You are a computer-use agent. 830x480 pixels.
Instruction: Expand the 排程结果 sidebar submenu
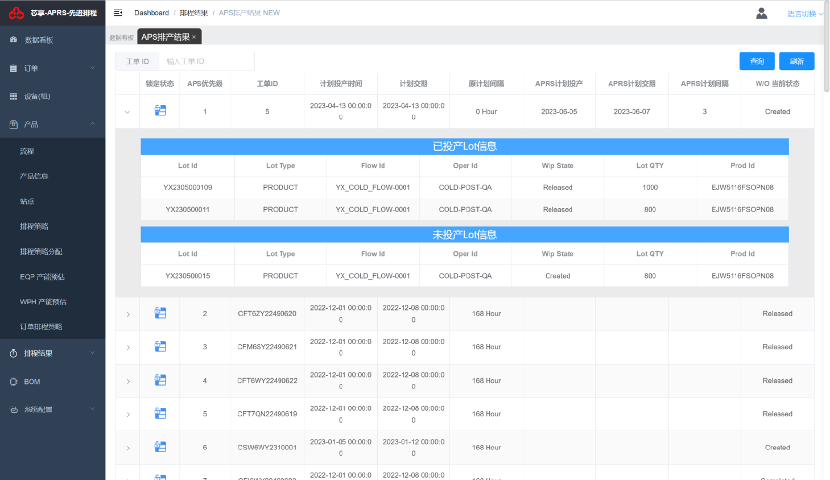click(93, 353)
